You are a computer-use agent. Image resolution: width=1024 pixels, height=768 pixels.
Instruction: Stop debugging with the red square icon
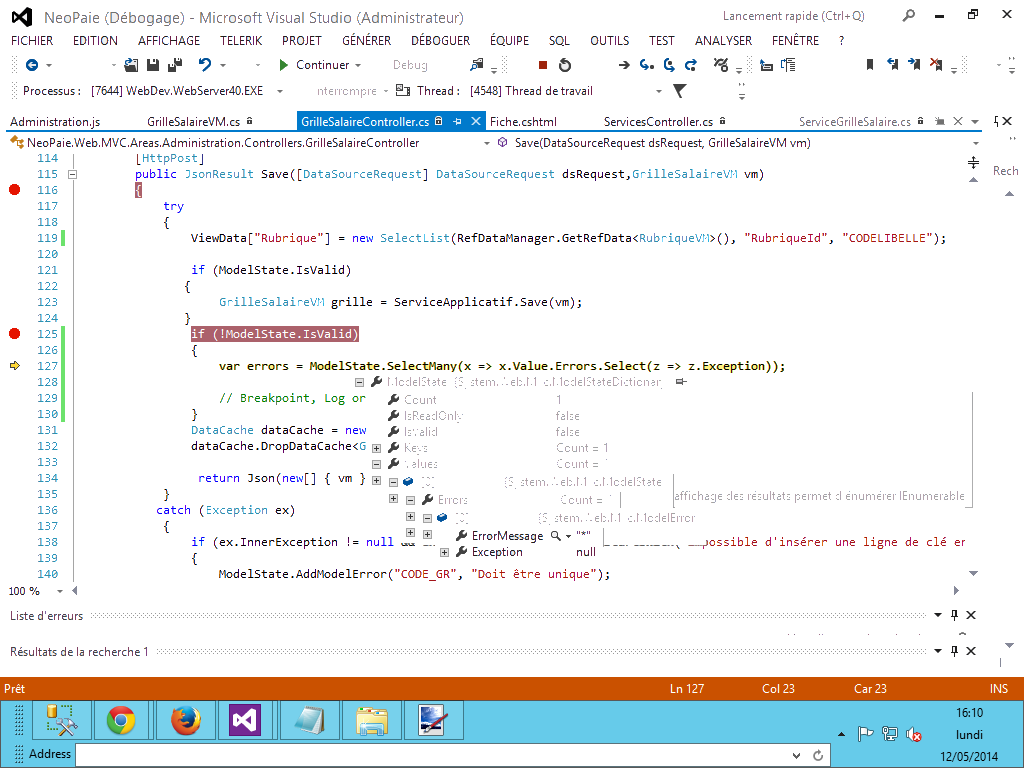click(542, 65)
